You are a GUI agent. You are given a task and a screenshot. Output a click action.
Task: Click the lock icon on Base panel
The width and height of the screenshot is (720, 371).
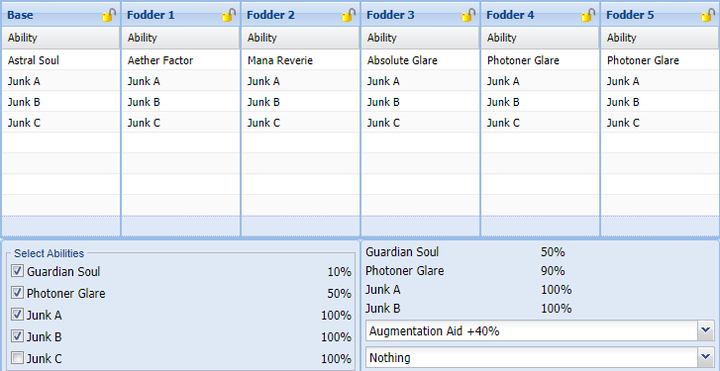(109, 15)
